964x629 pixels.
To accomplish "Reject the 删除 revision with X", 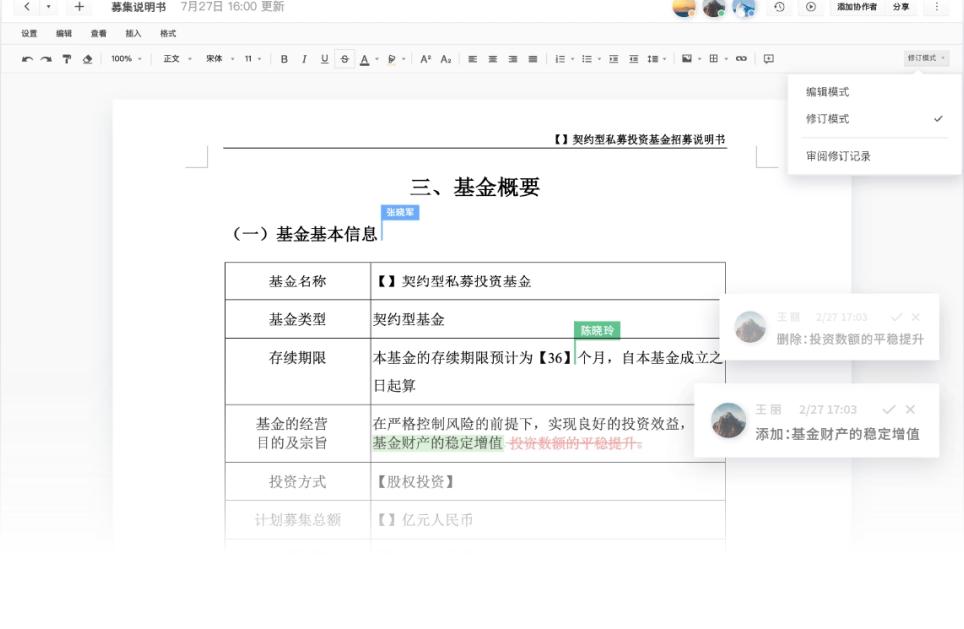I will coord(915,317).
